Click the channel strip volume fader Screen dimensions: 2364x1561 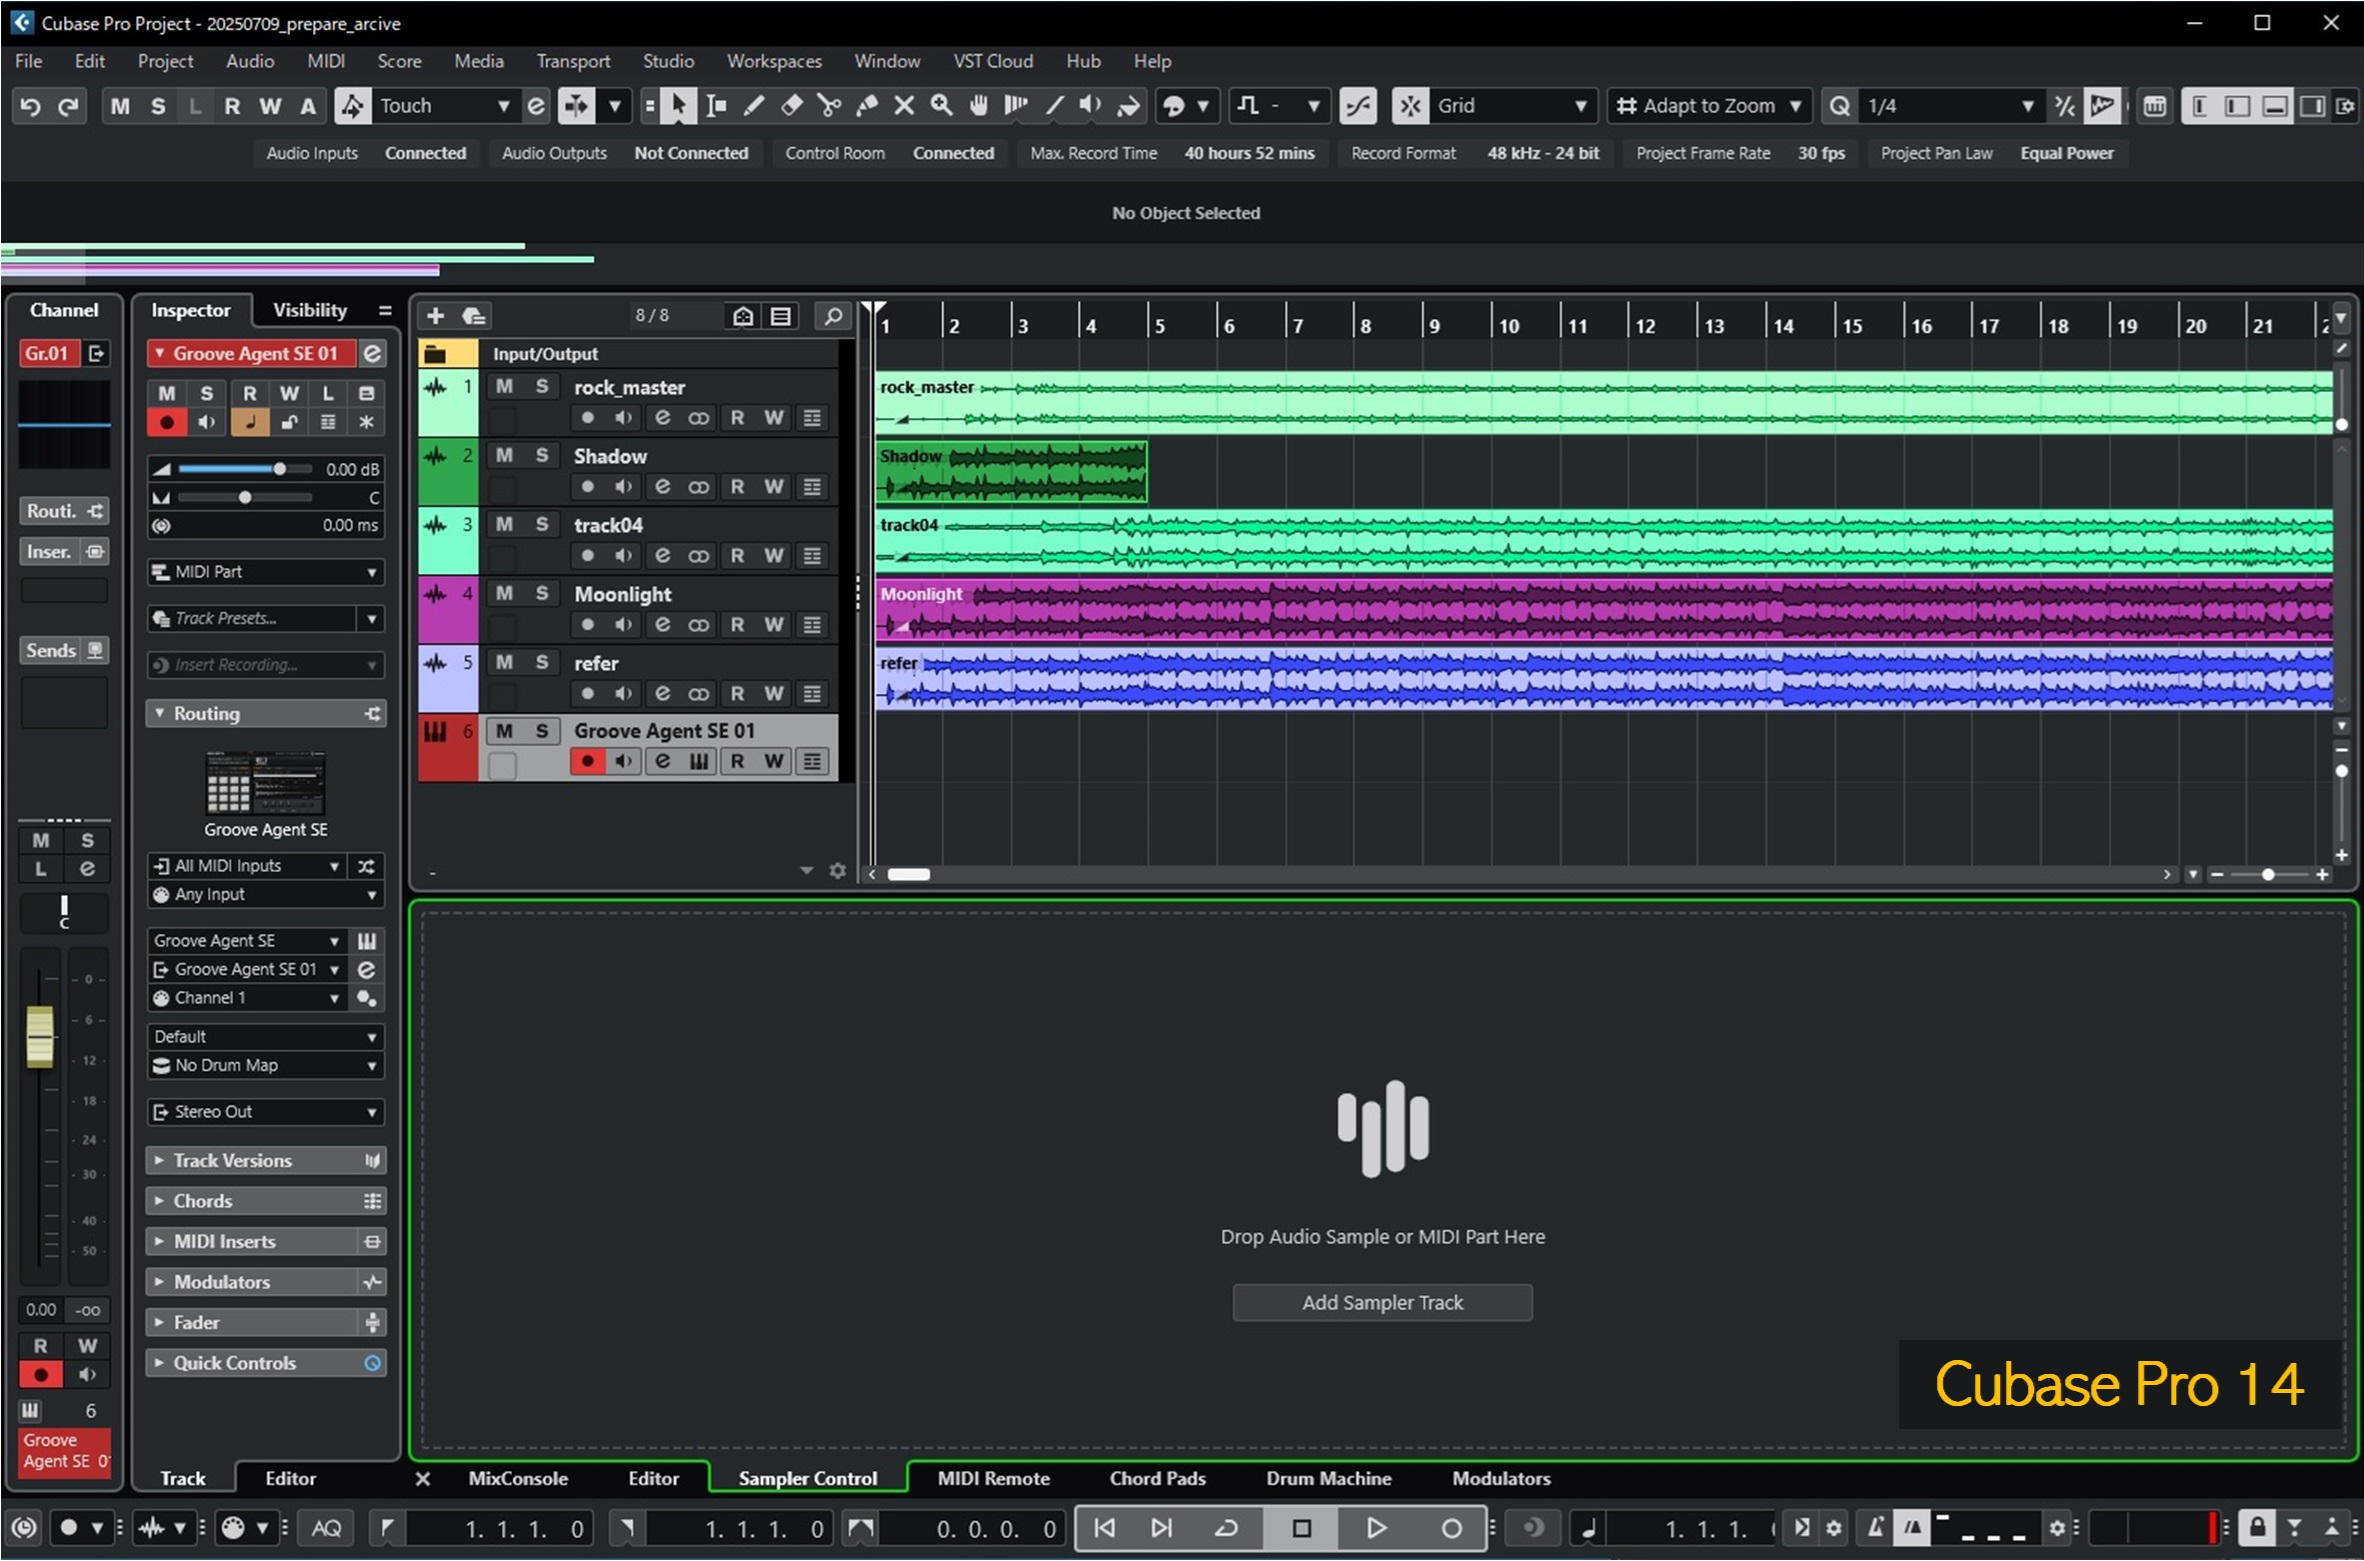40,1037
